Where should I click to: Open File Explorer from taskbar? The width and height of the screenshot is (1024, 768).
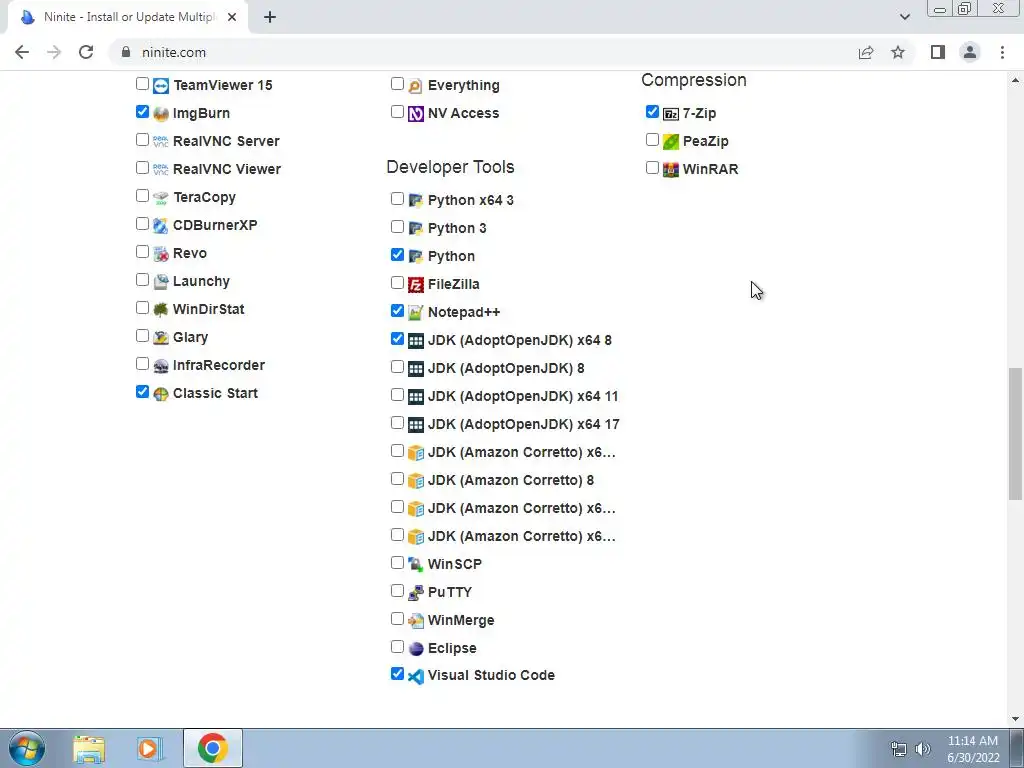89,748
